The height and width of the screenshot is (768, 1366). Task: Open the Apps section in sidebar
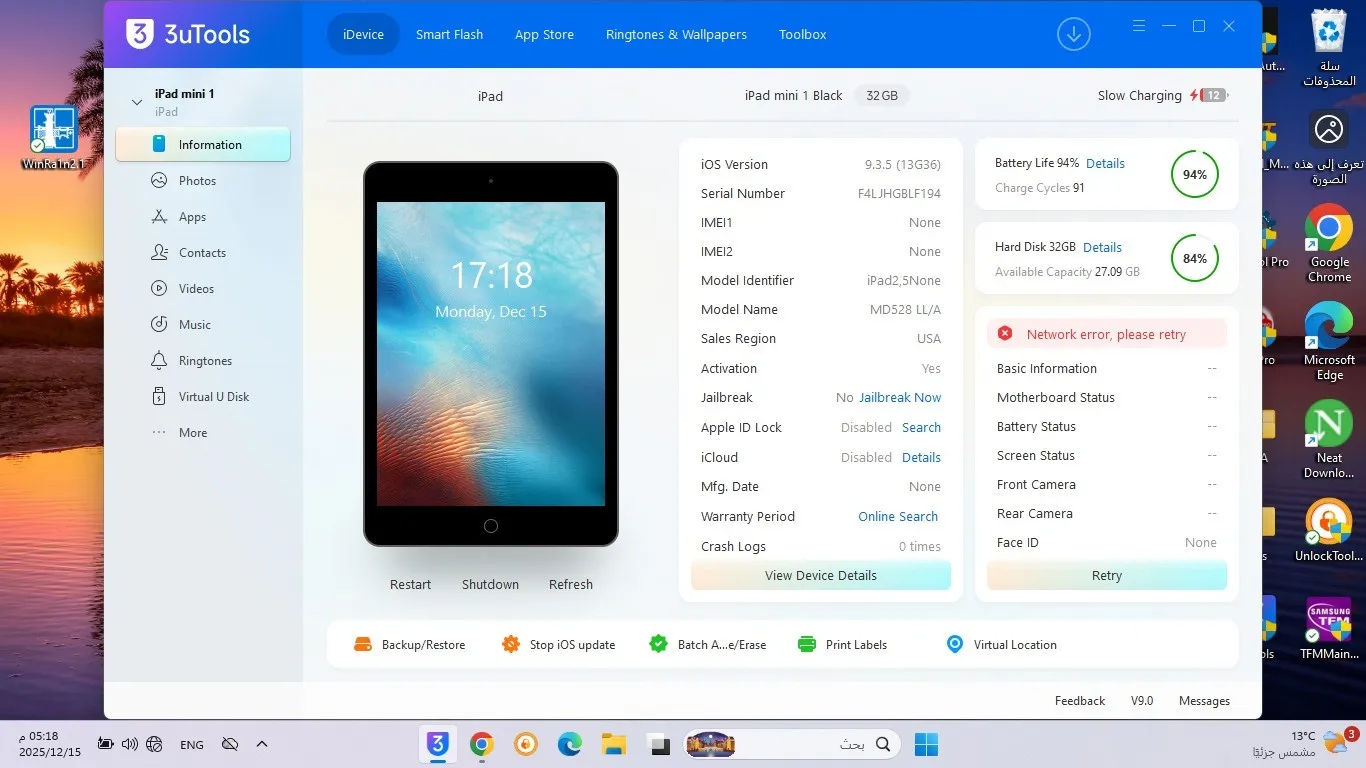point(192,217)
